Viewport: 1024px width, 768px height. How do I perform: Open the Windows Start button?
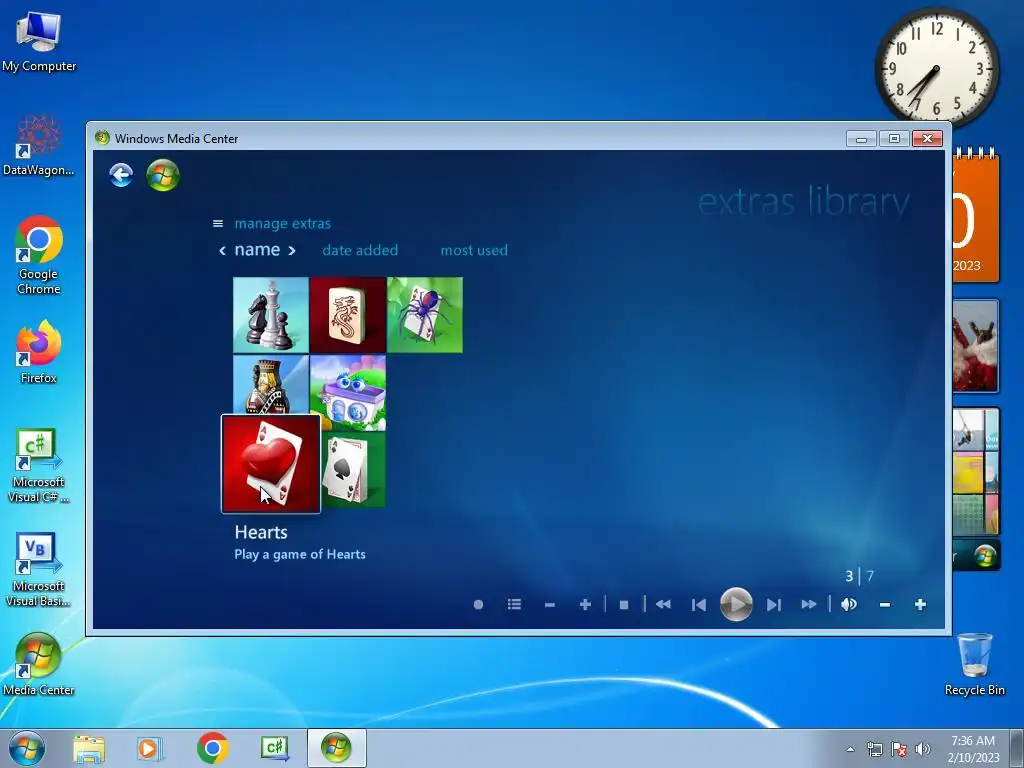(27, 748)
